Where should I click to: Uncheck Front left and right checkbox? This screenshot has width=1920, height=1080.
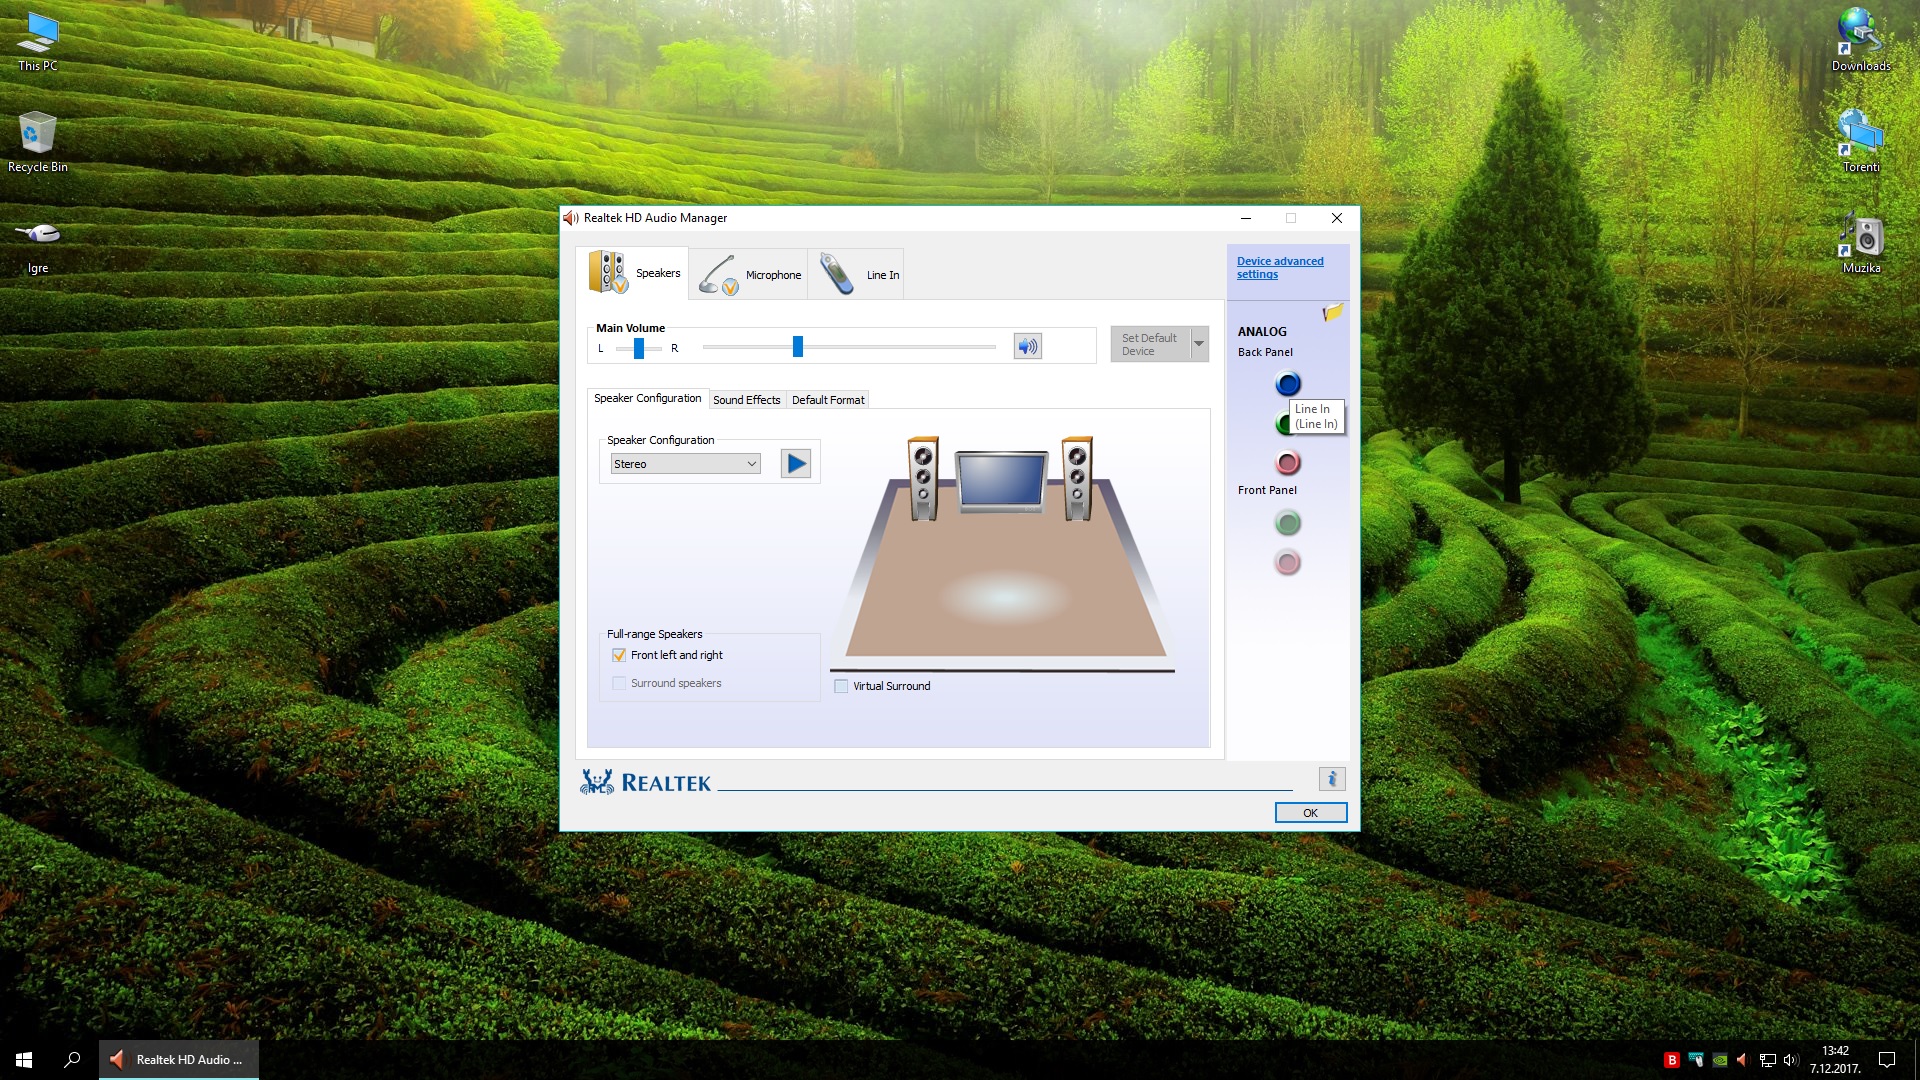point(619,655)
